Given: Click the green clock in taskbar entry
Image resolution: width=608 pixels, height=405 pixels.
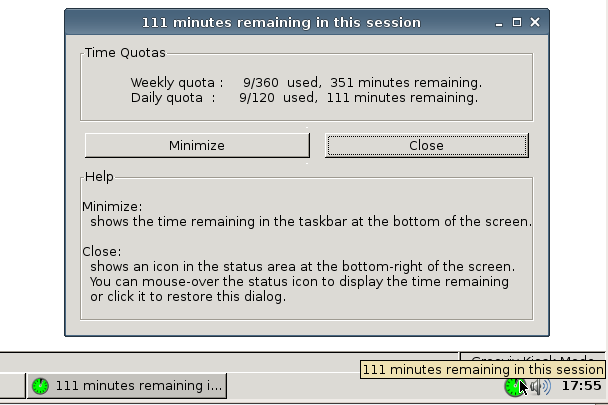Looking at the screenshot, I should [x=40, y=386].
